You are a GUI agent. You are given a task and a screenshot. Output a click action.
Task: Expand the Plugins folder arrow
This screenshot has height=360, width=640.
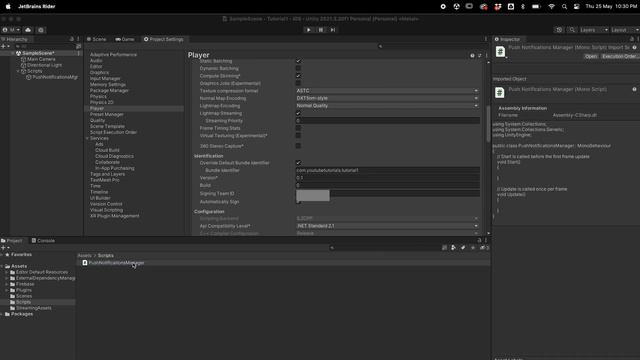coord(7,290)
